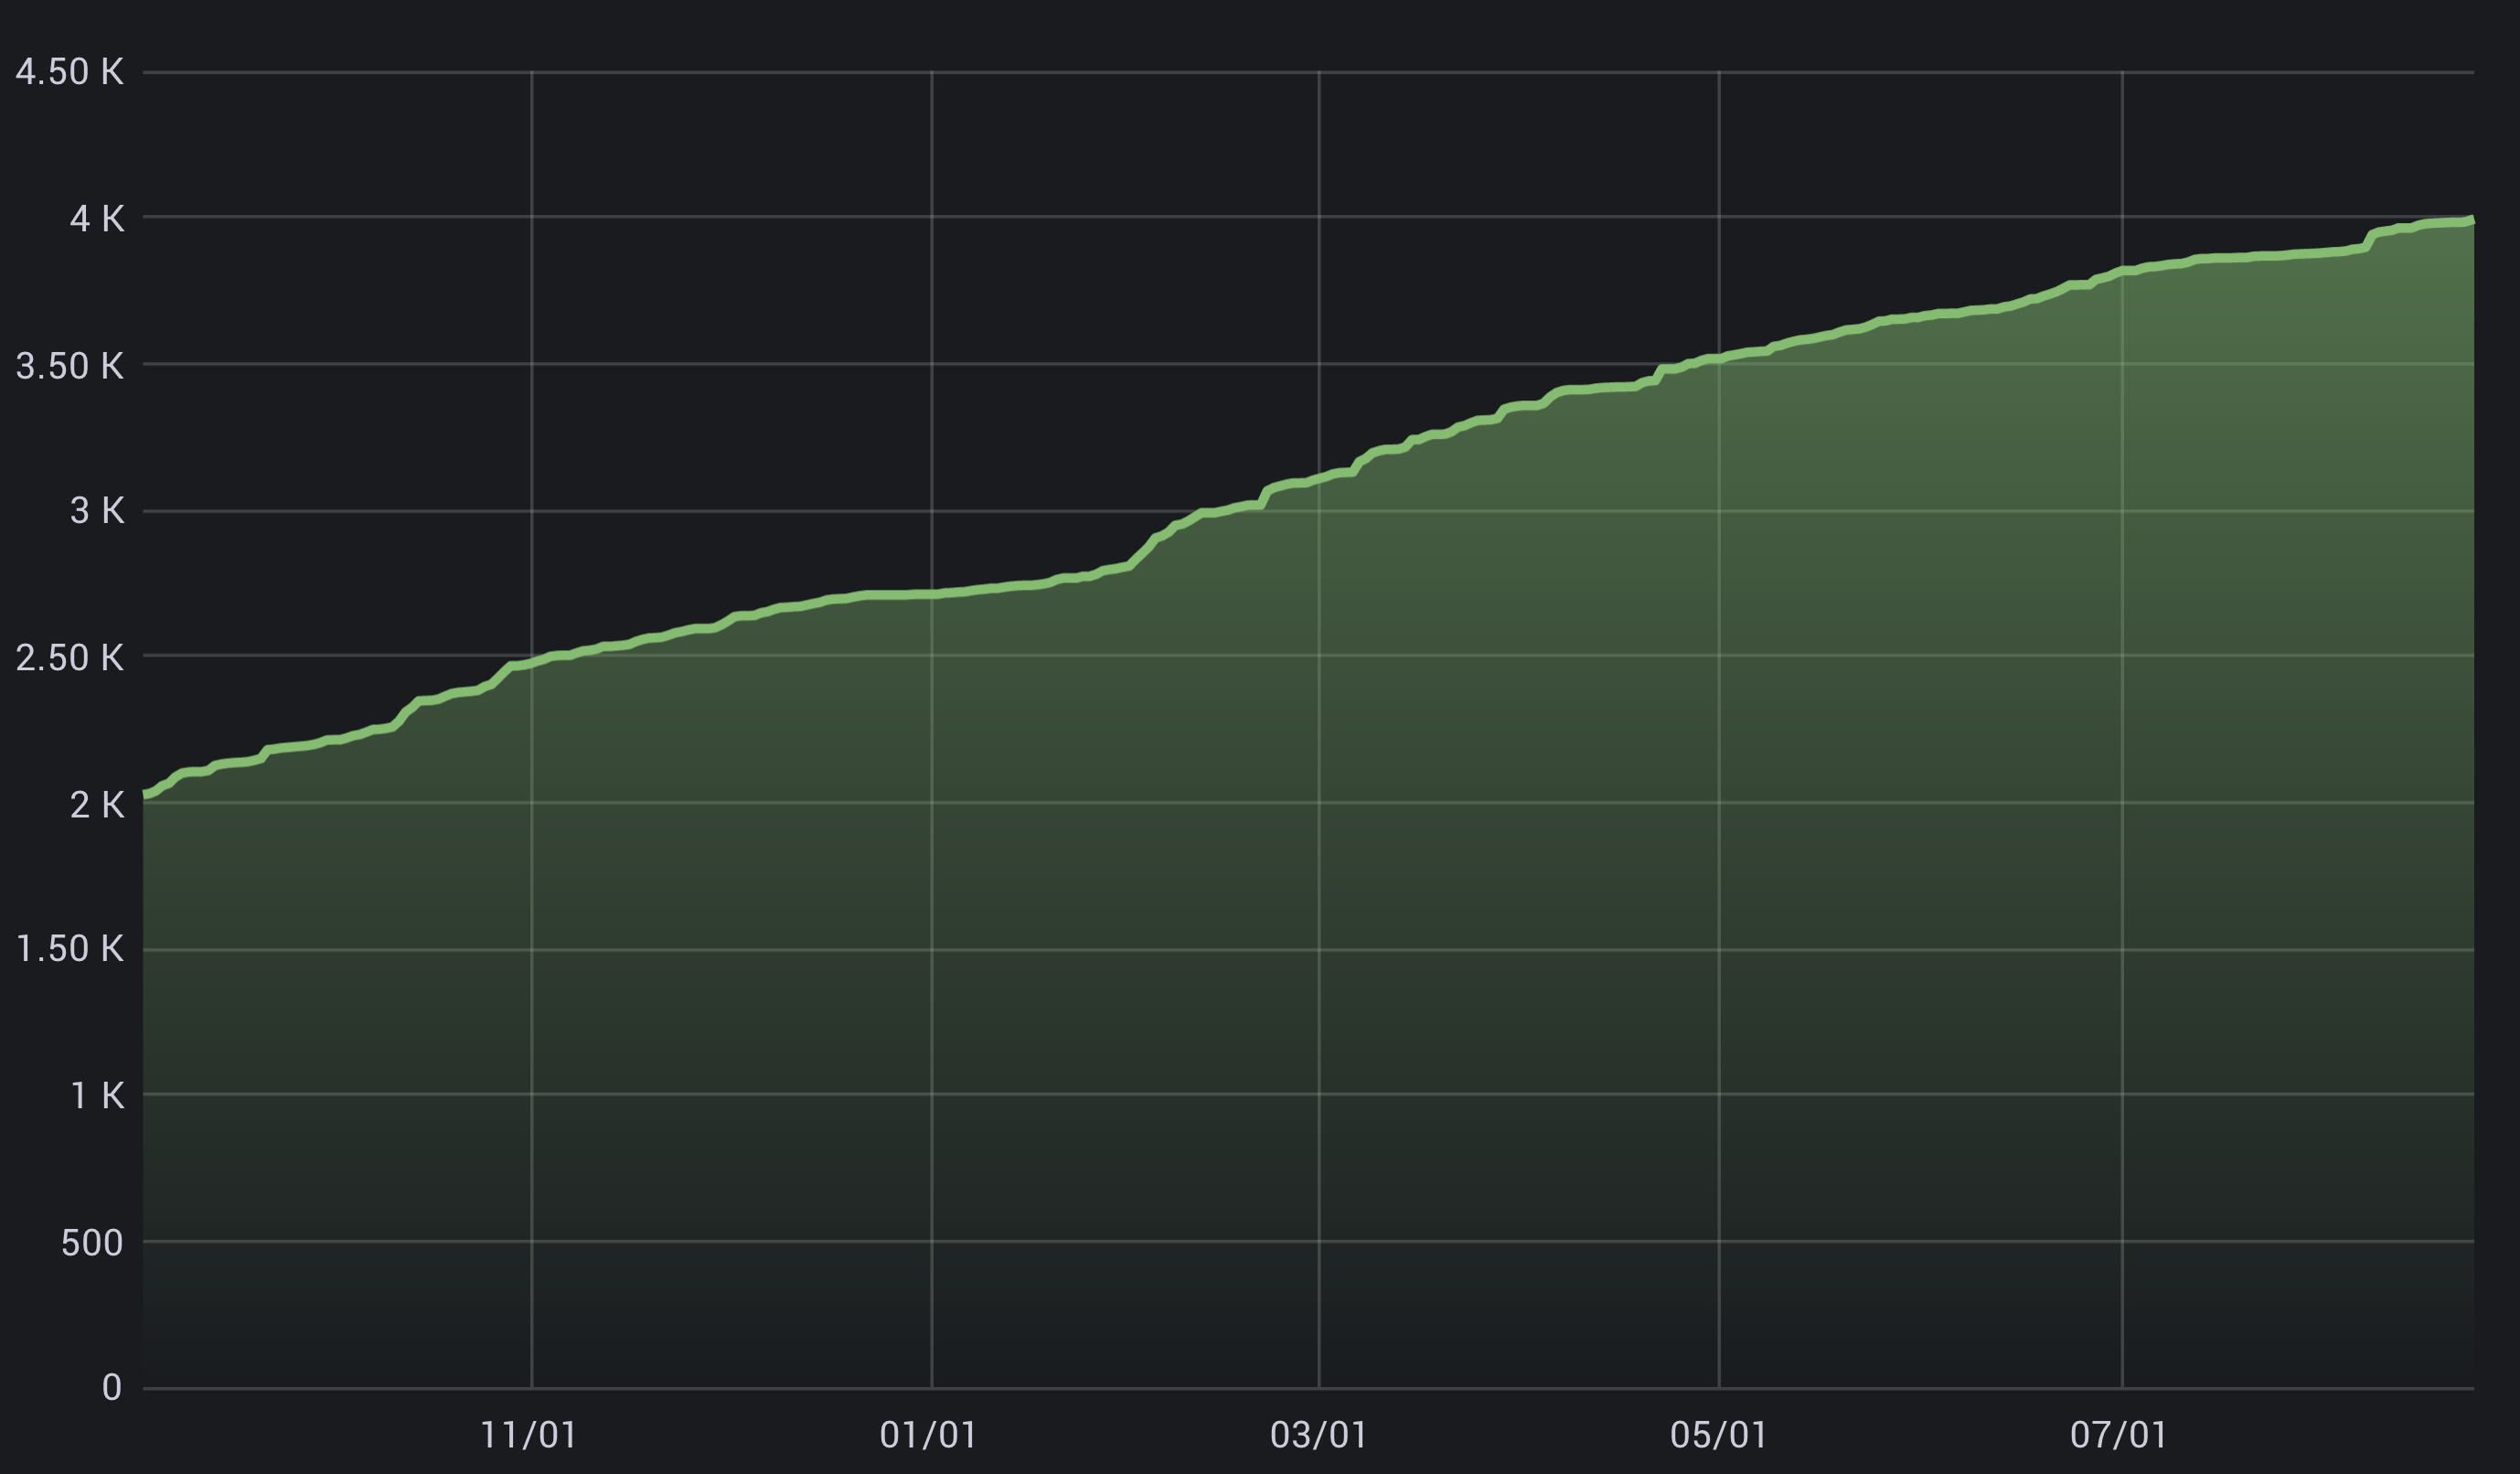
Task: Click the 3 K y-axis label
Action: coord(97,511)
